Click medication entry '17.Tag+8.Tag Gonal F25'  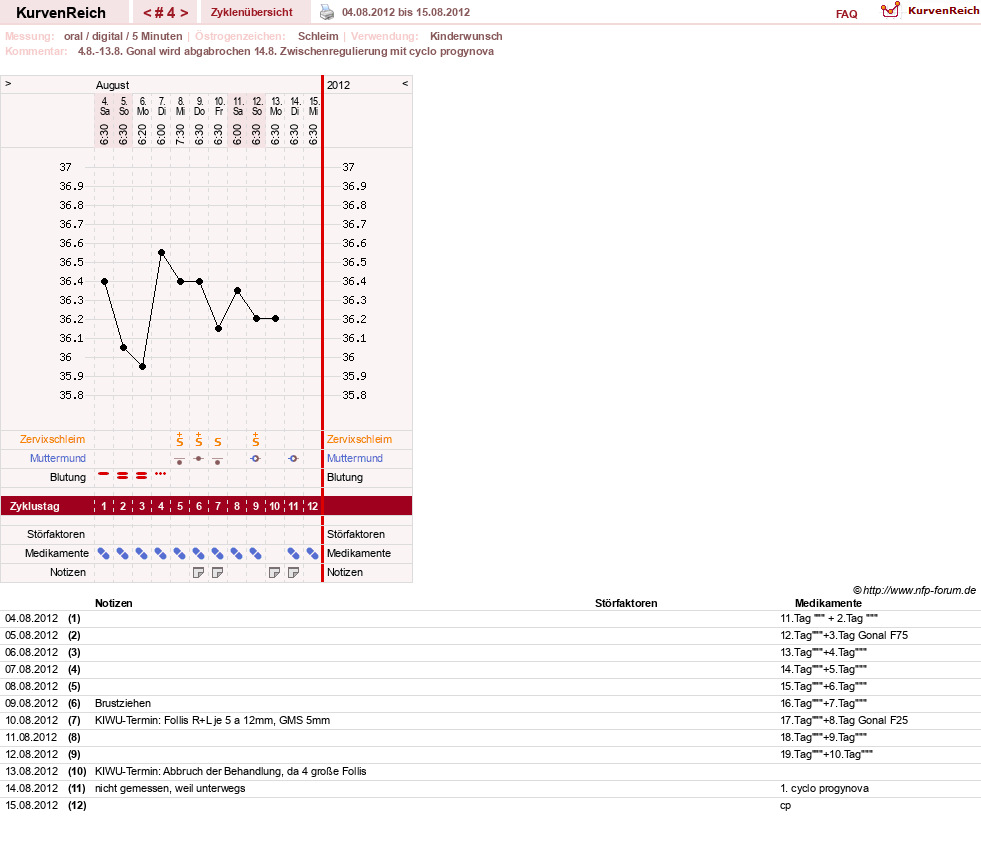tap(844, 720)
